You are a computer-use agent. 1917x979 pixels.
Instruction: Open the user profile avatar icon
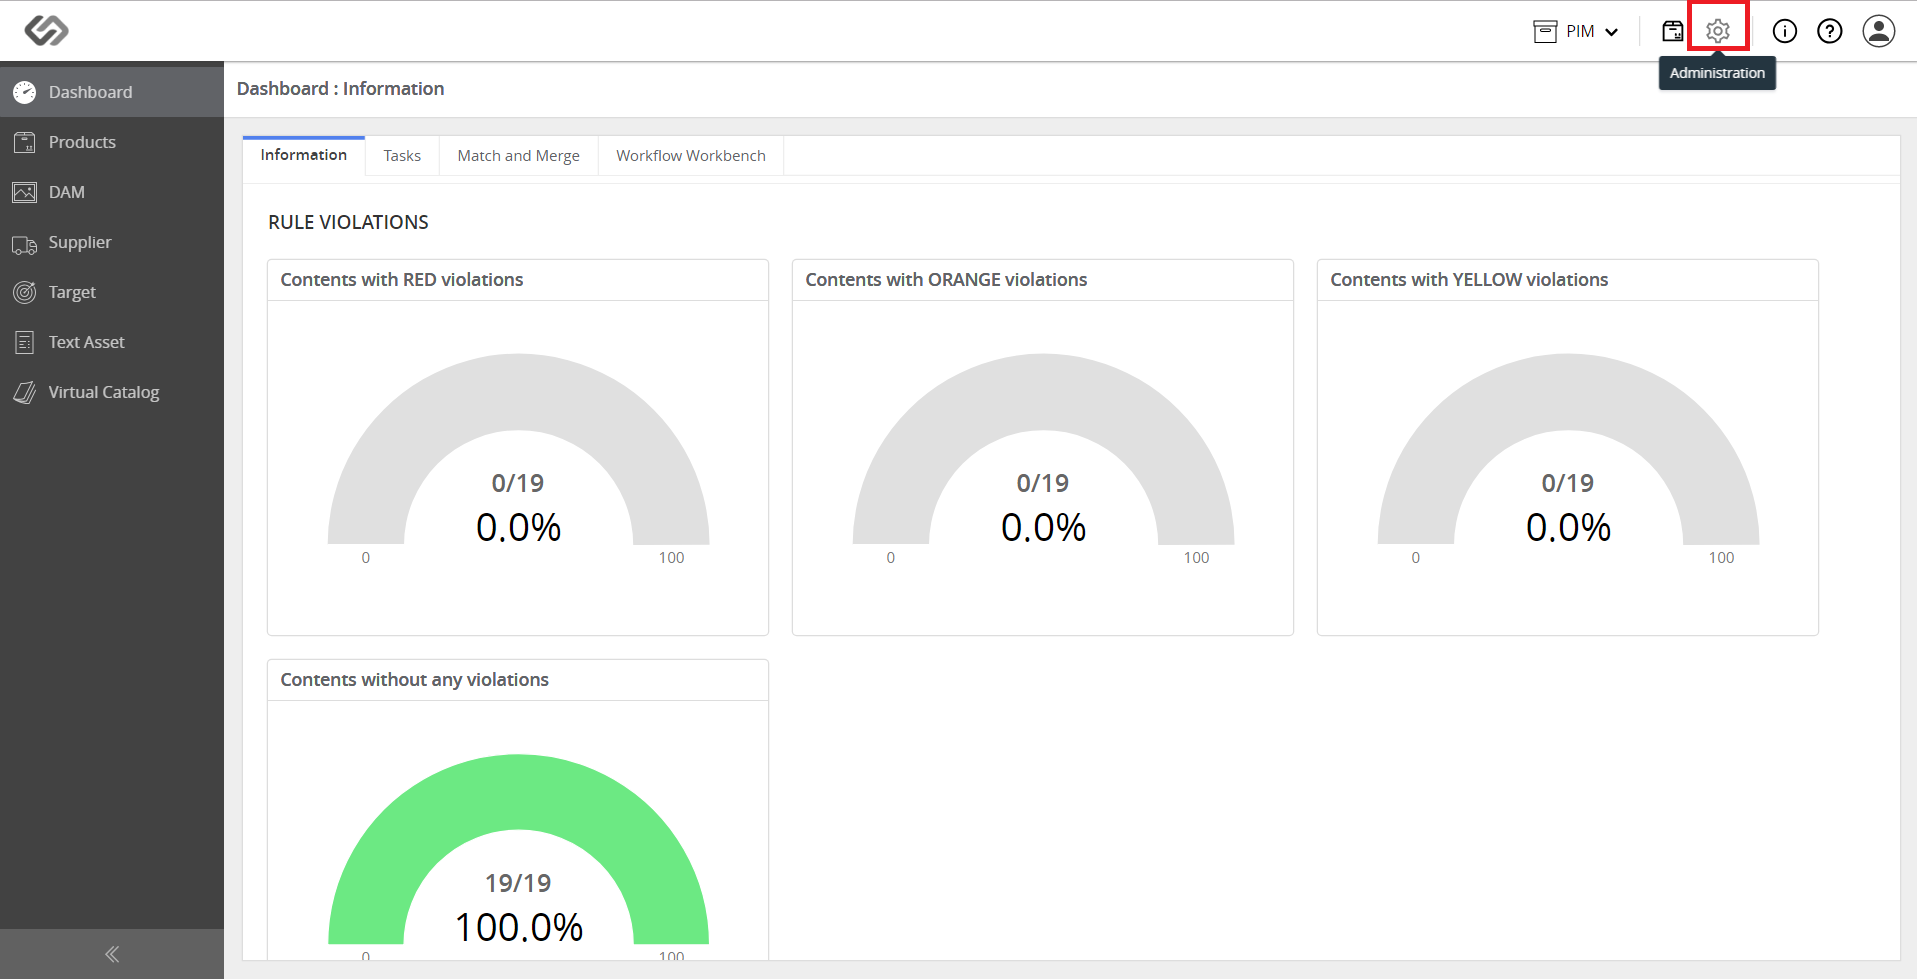click(1879, 31)
